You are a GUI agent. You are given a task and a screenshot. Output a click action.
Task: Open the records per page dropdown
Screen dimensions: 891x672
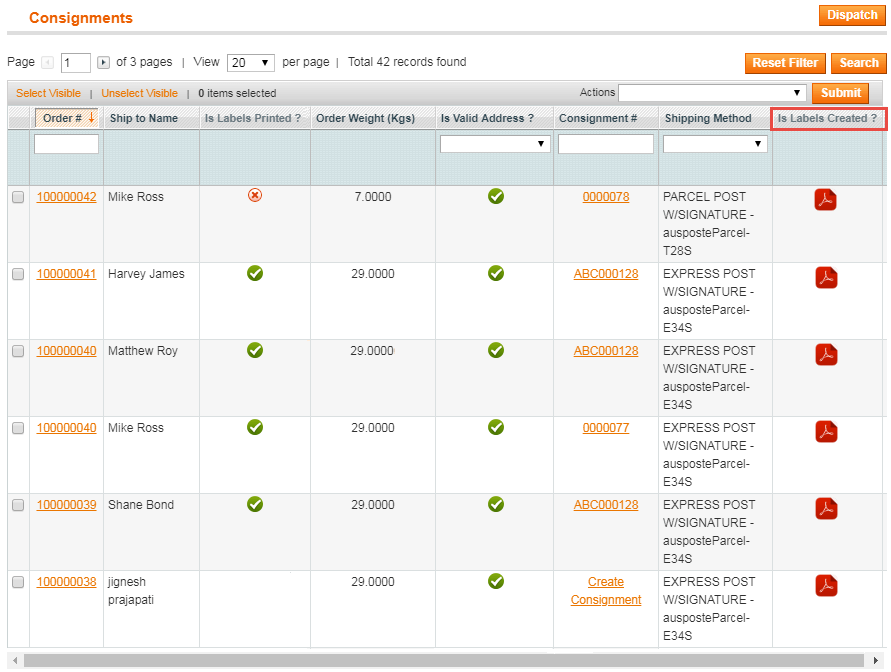coord(251,62)
